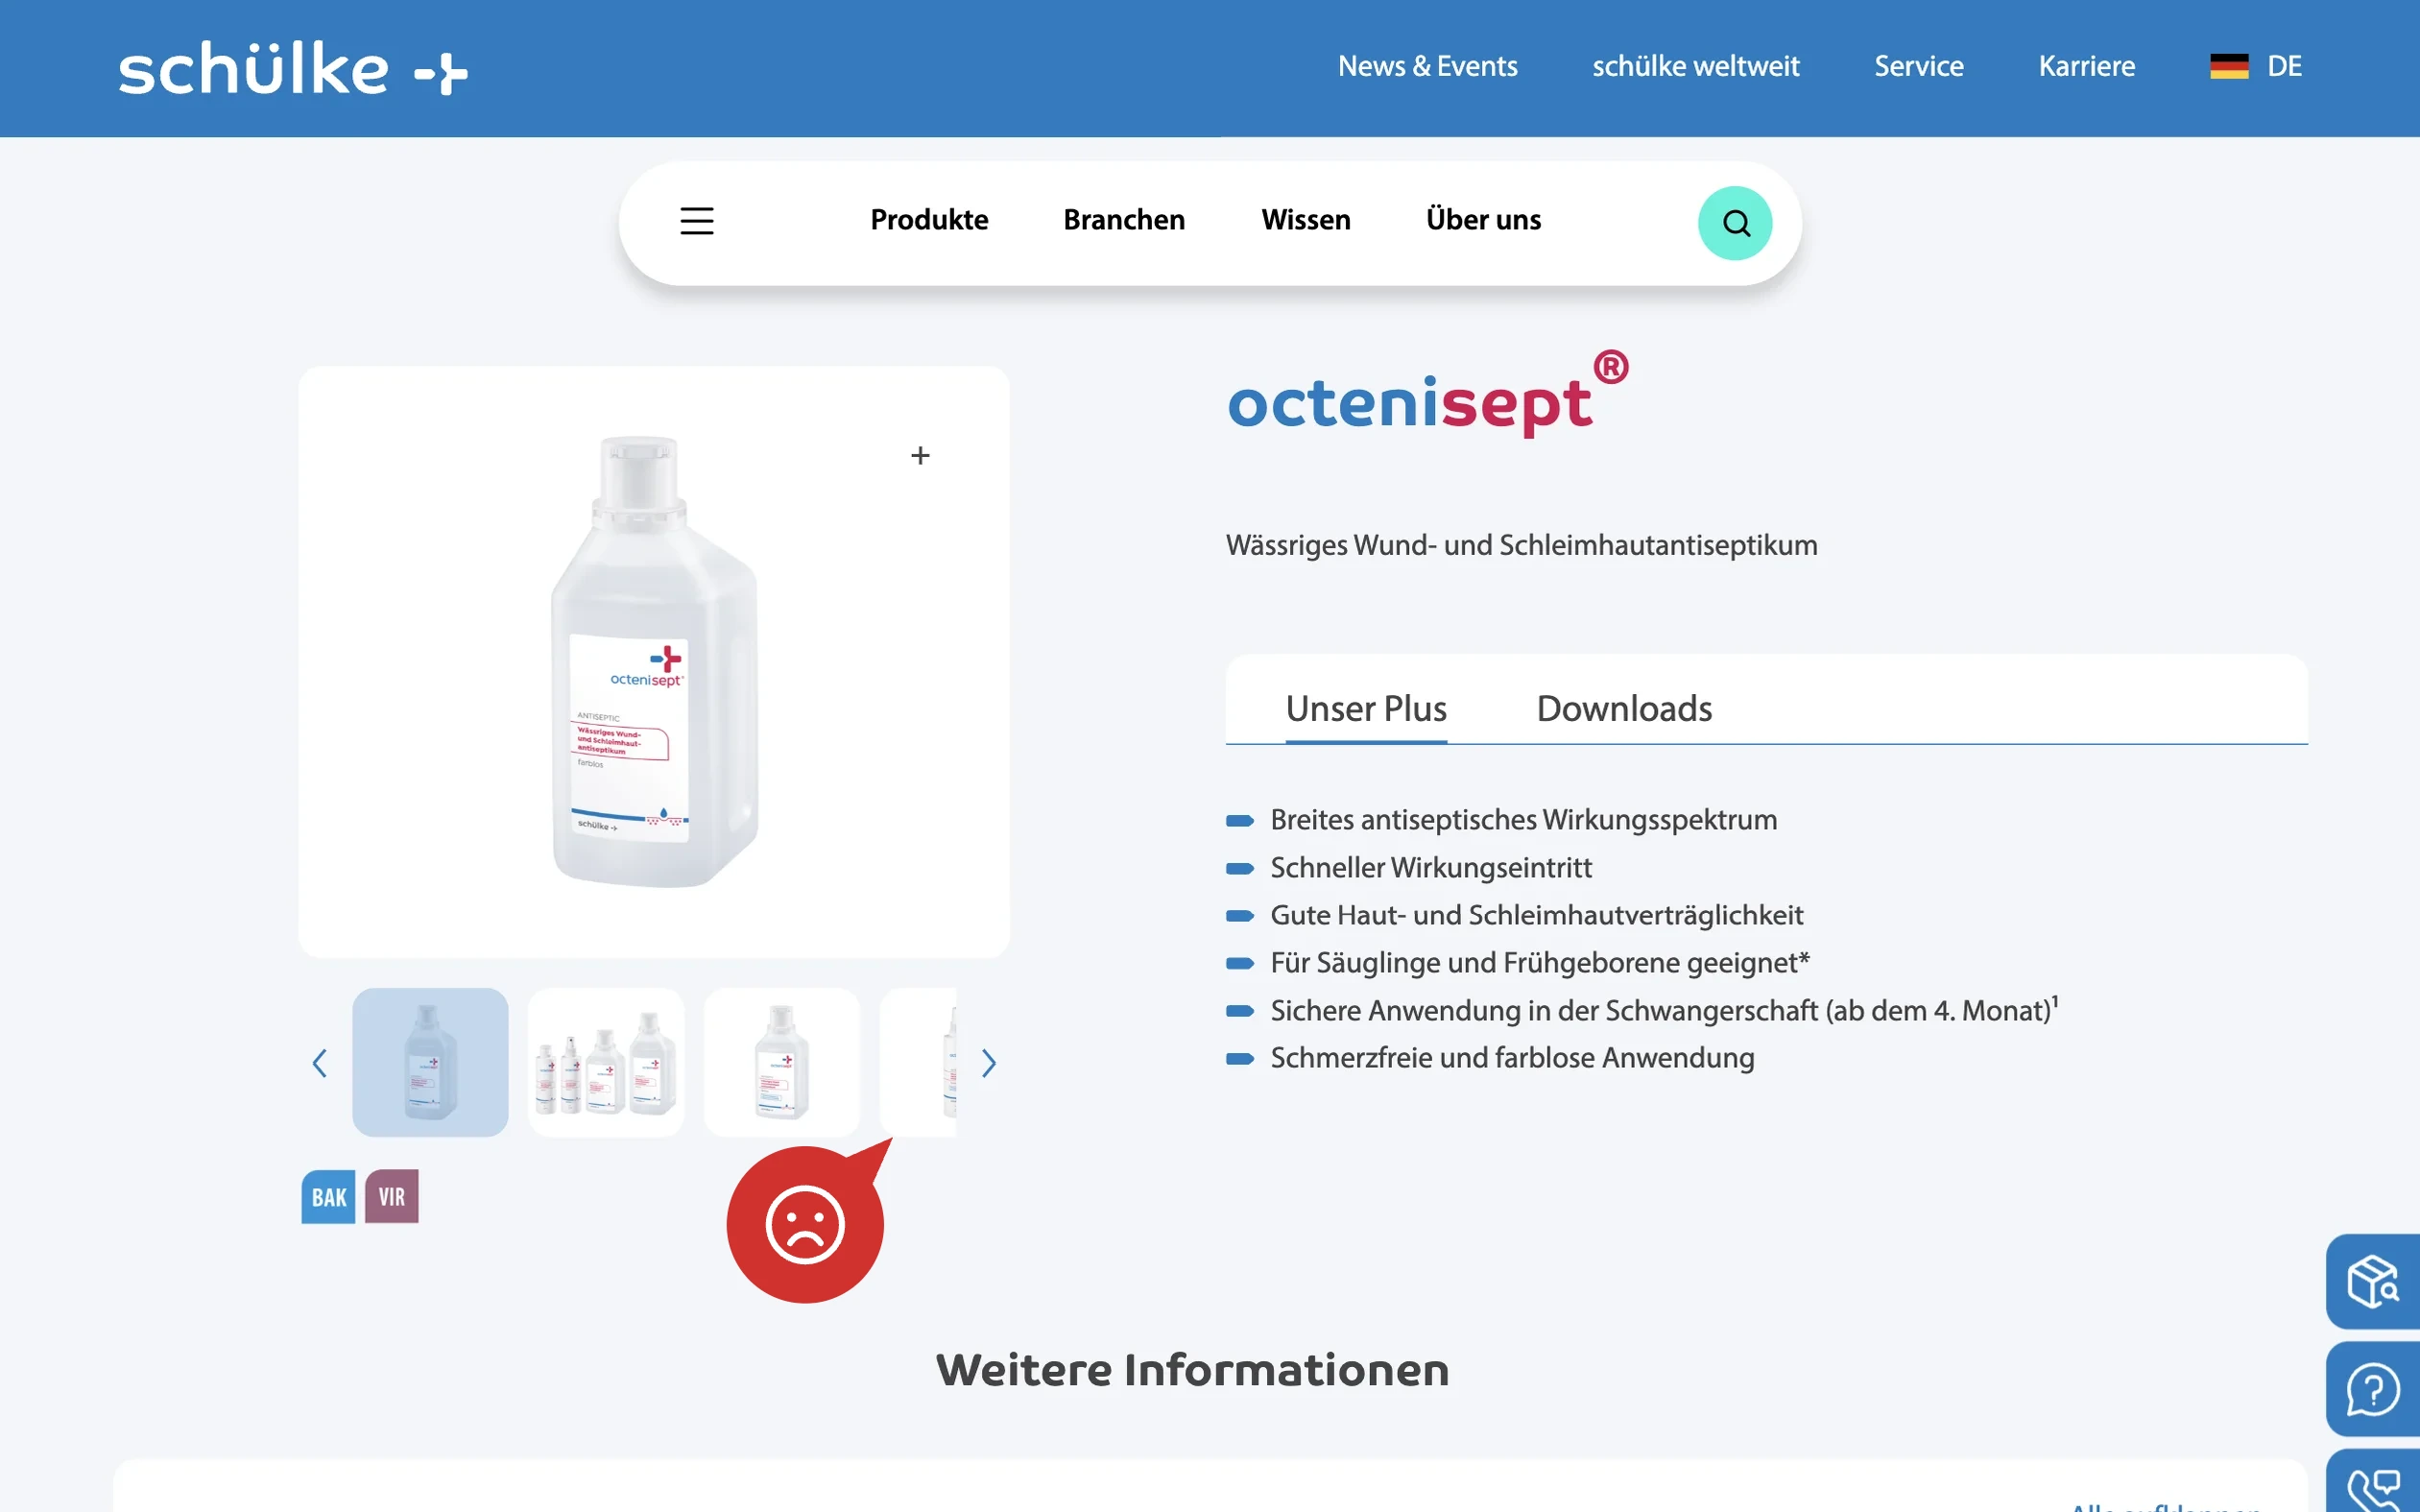Open the product finder box icon
Screen dimensions: 2420x1512
pos(2373,1281)
